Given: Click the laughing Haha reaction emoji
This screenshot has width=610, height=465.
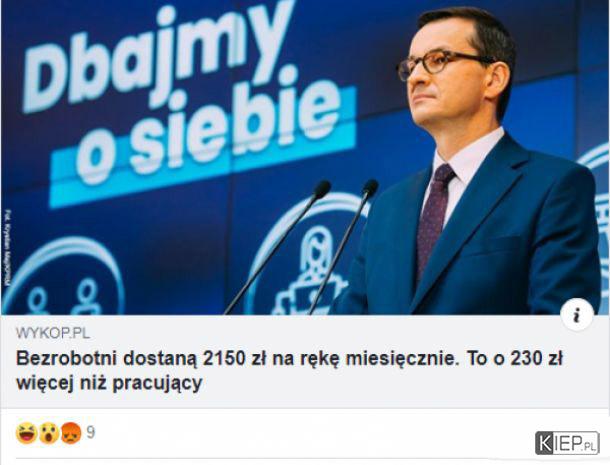Looking at the screenshot, I should pos(26,433).
